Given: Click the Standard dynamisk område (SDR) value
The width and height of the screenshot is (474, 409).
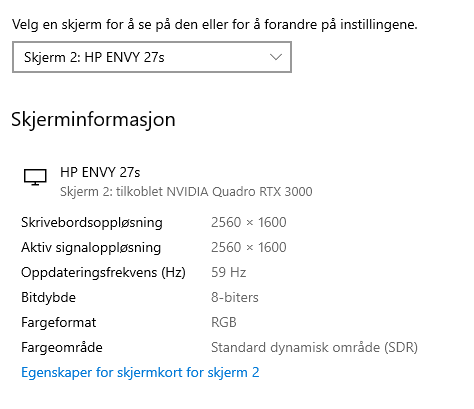Looking at the screenshot, I should point(314,348).
